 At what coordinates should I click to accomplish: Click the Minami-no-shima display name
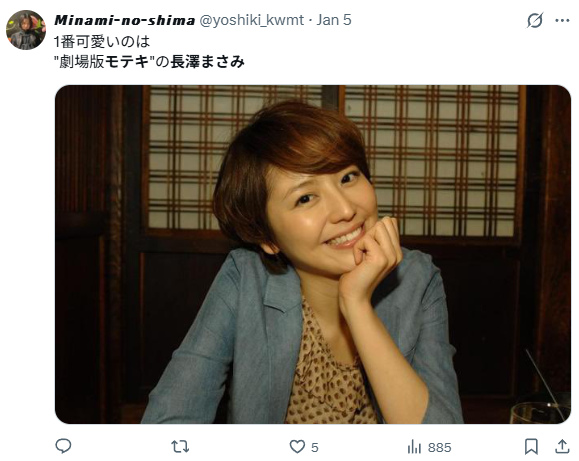124,20
